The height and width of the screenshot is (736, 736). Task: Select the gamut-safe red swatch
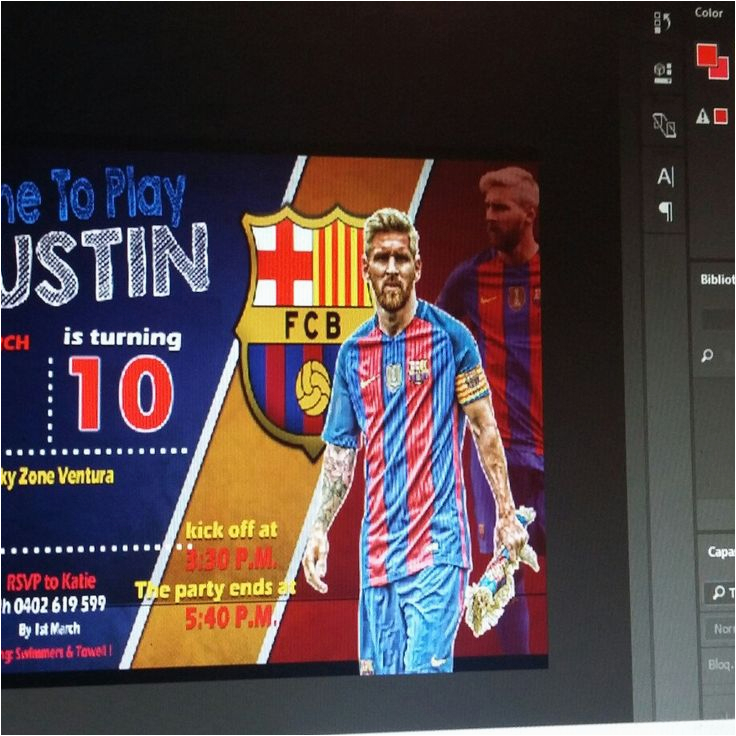pos(721,116)
